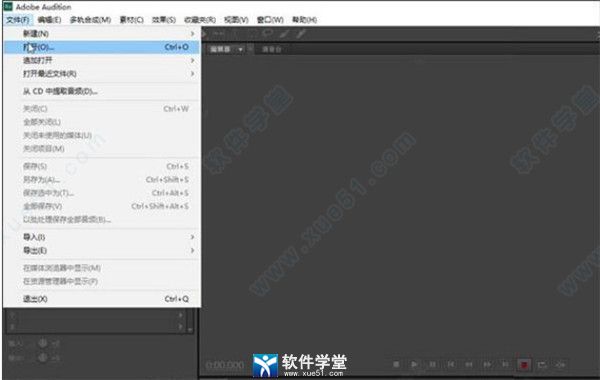600x380 pixels.
Task: Click the Play button in transport
Action: click(x=414, y=364)
